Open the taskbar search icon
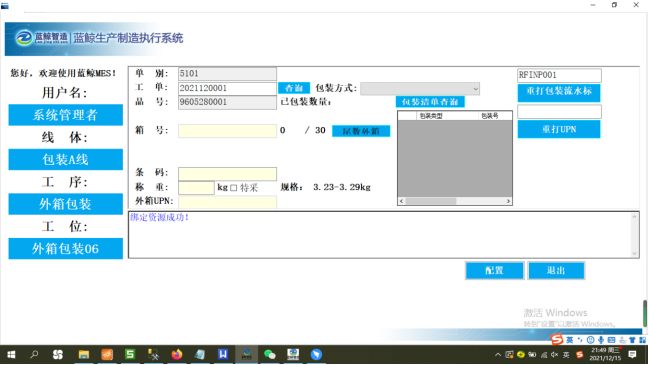649x365 pixels. (34, 355)
